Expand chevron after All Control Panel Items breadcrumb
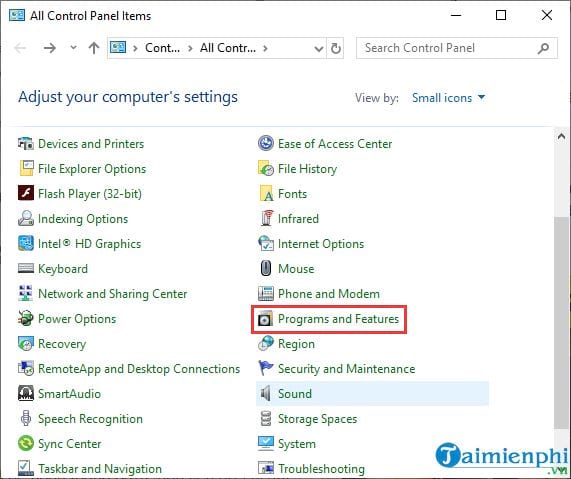Viewport: 571px width, 479px height. 265,48
